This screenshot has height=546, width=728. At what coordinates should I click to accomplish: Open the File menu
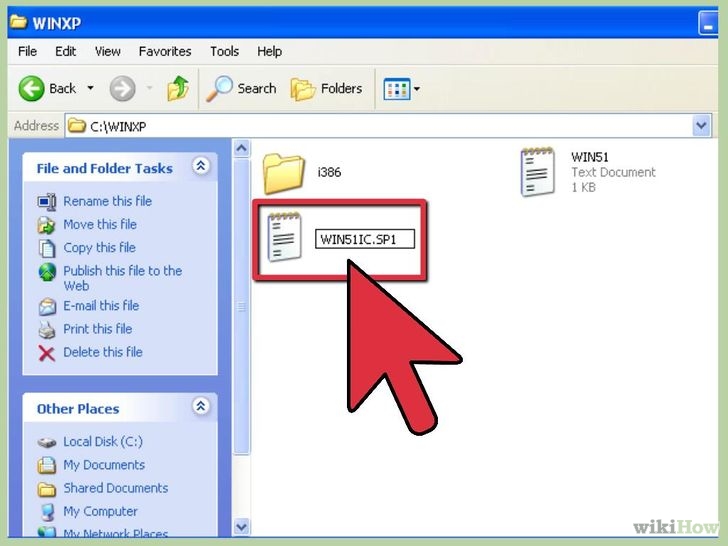click(27, 51)
